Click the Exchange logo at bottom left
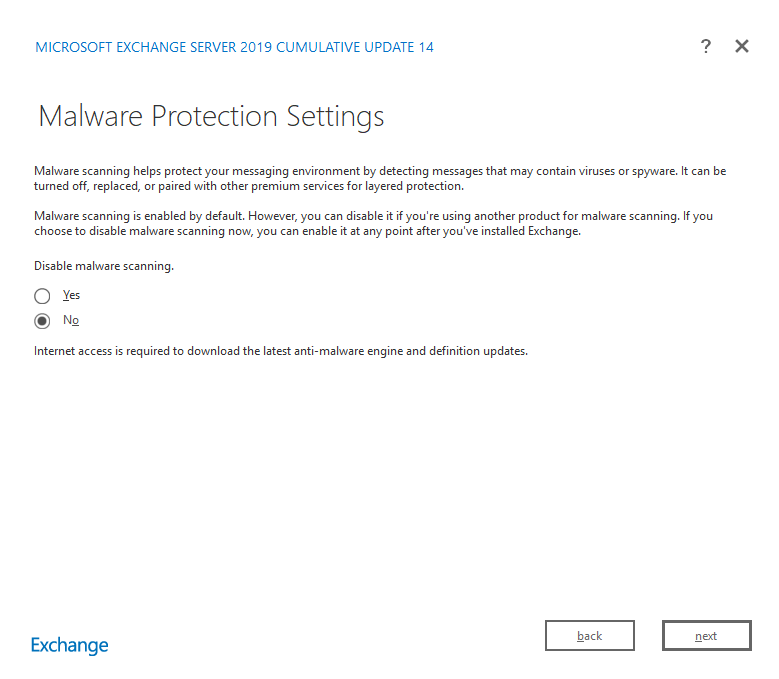Image resolution: width=779 pixels, height=679 pixels. (x=69, y=645)
